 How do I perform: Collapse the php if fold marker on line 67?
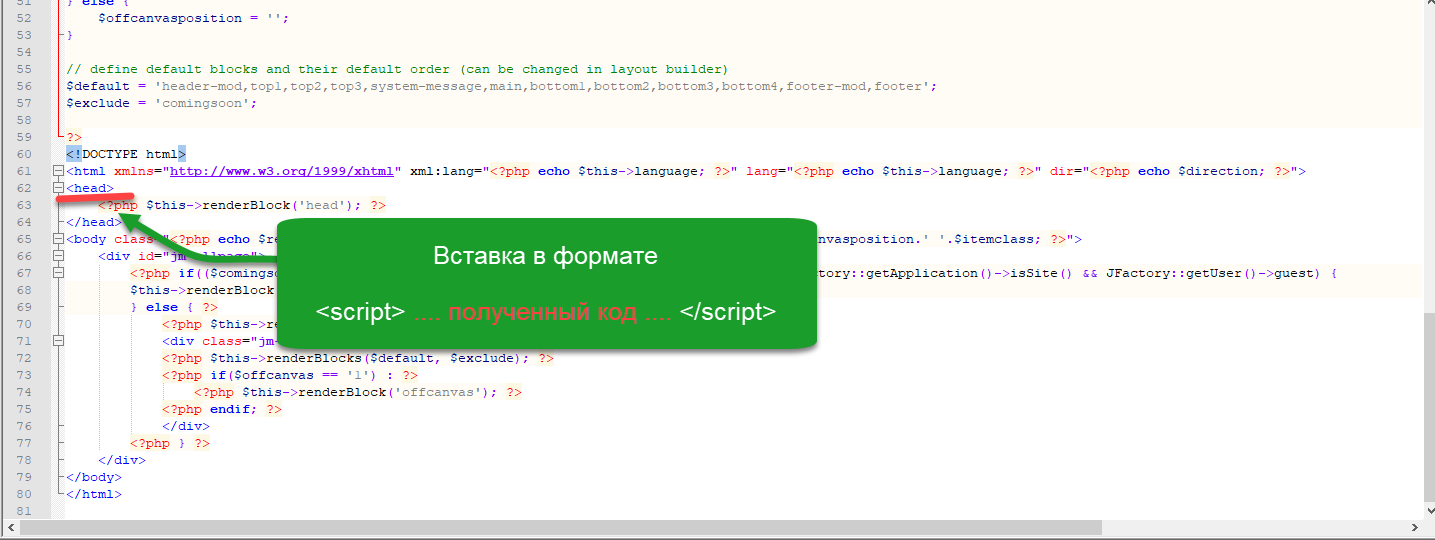57,273
